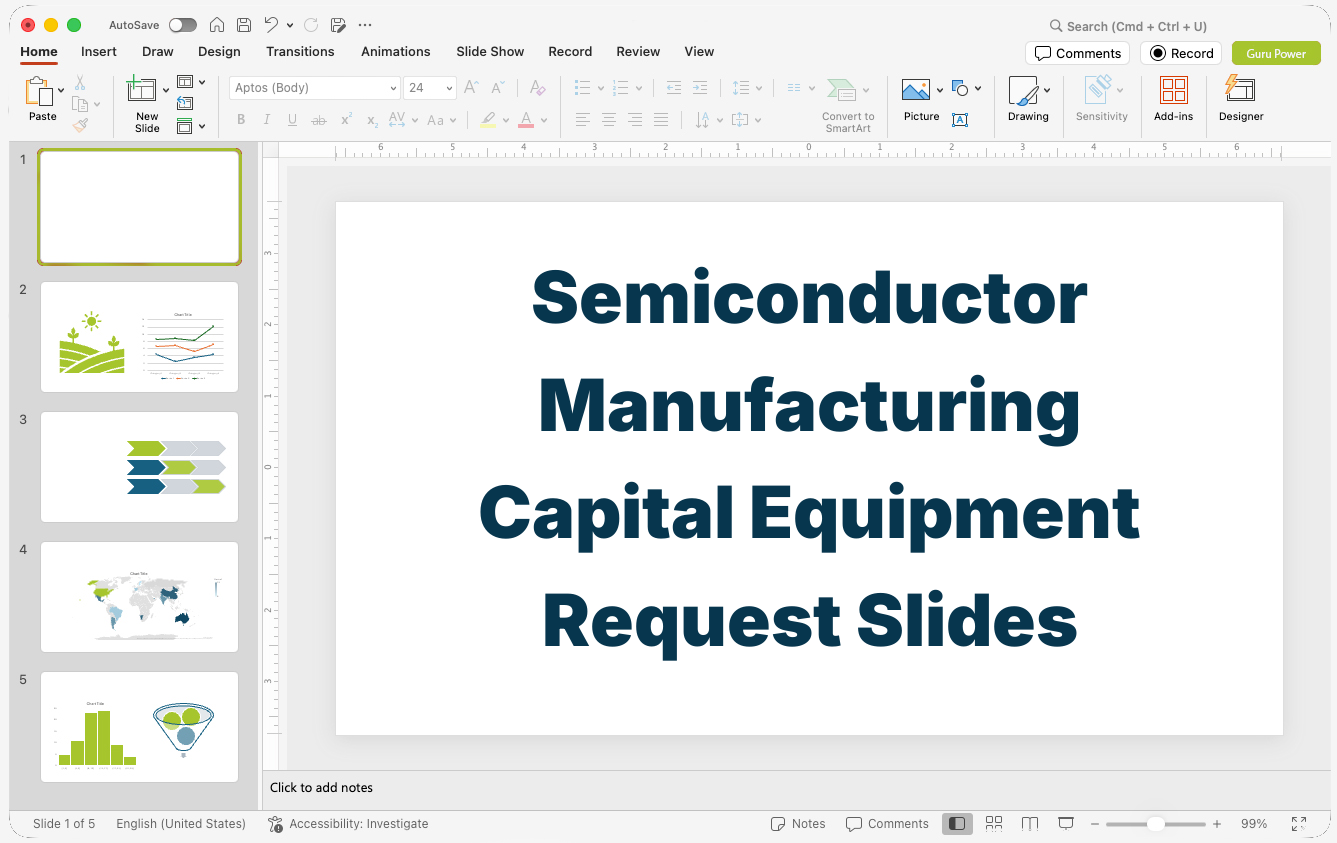Expand the New Slide layout arrow

[166, 91]
